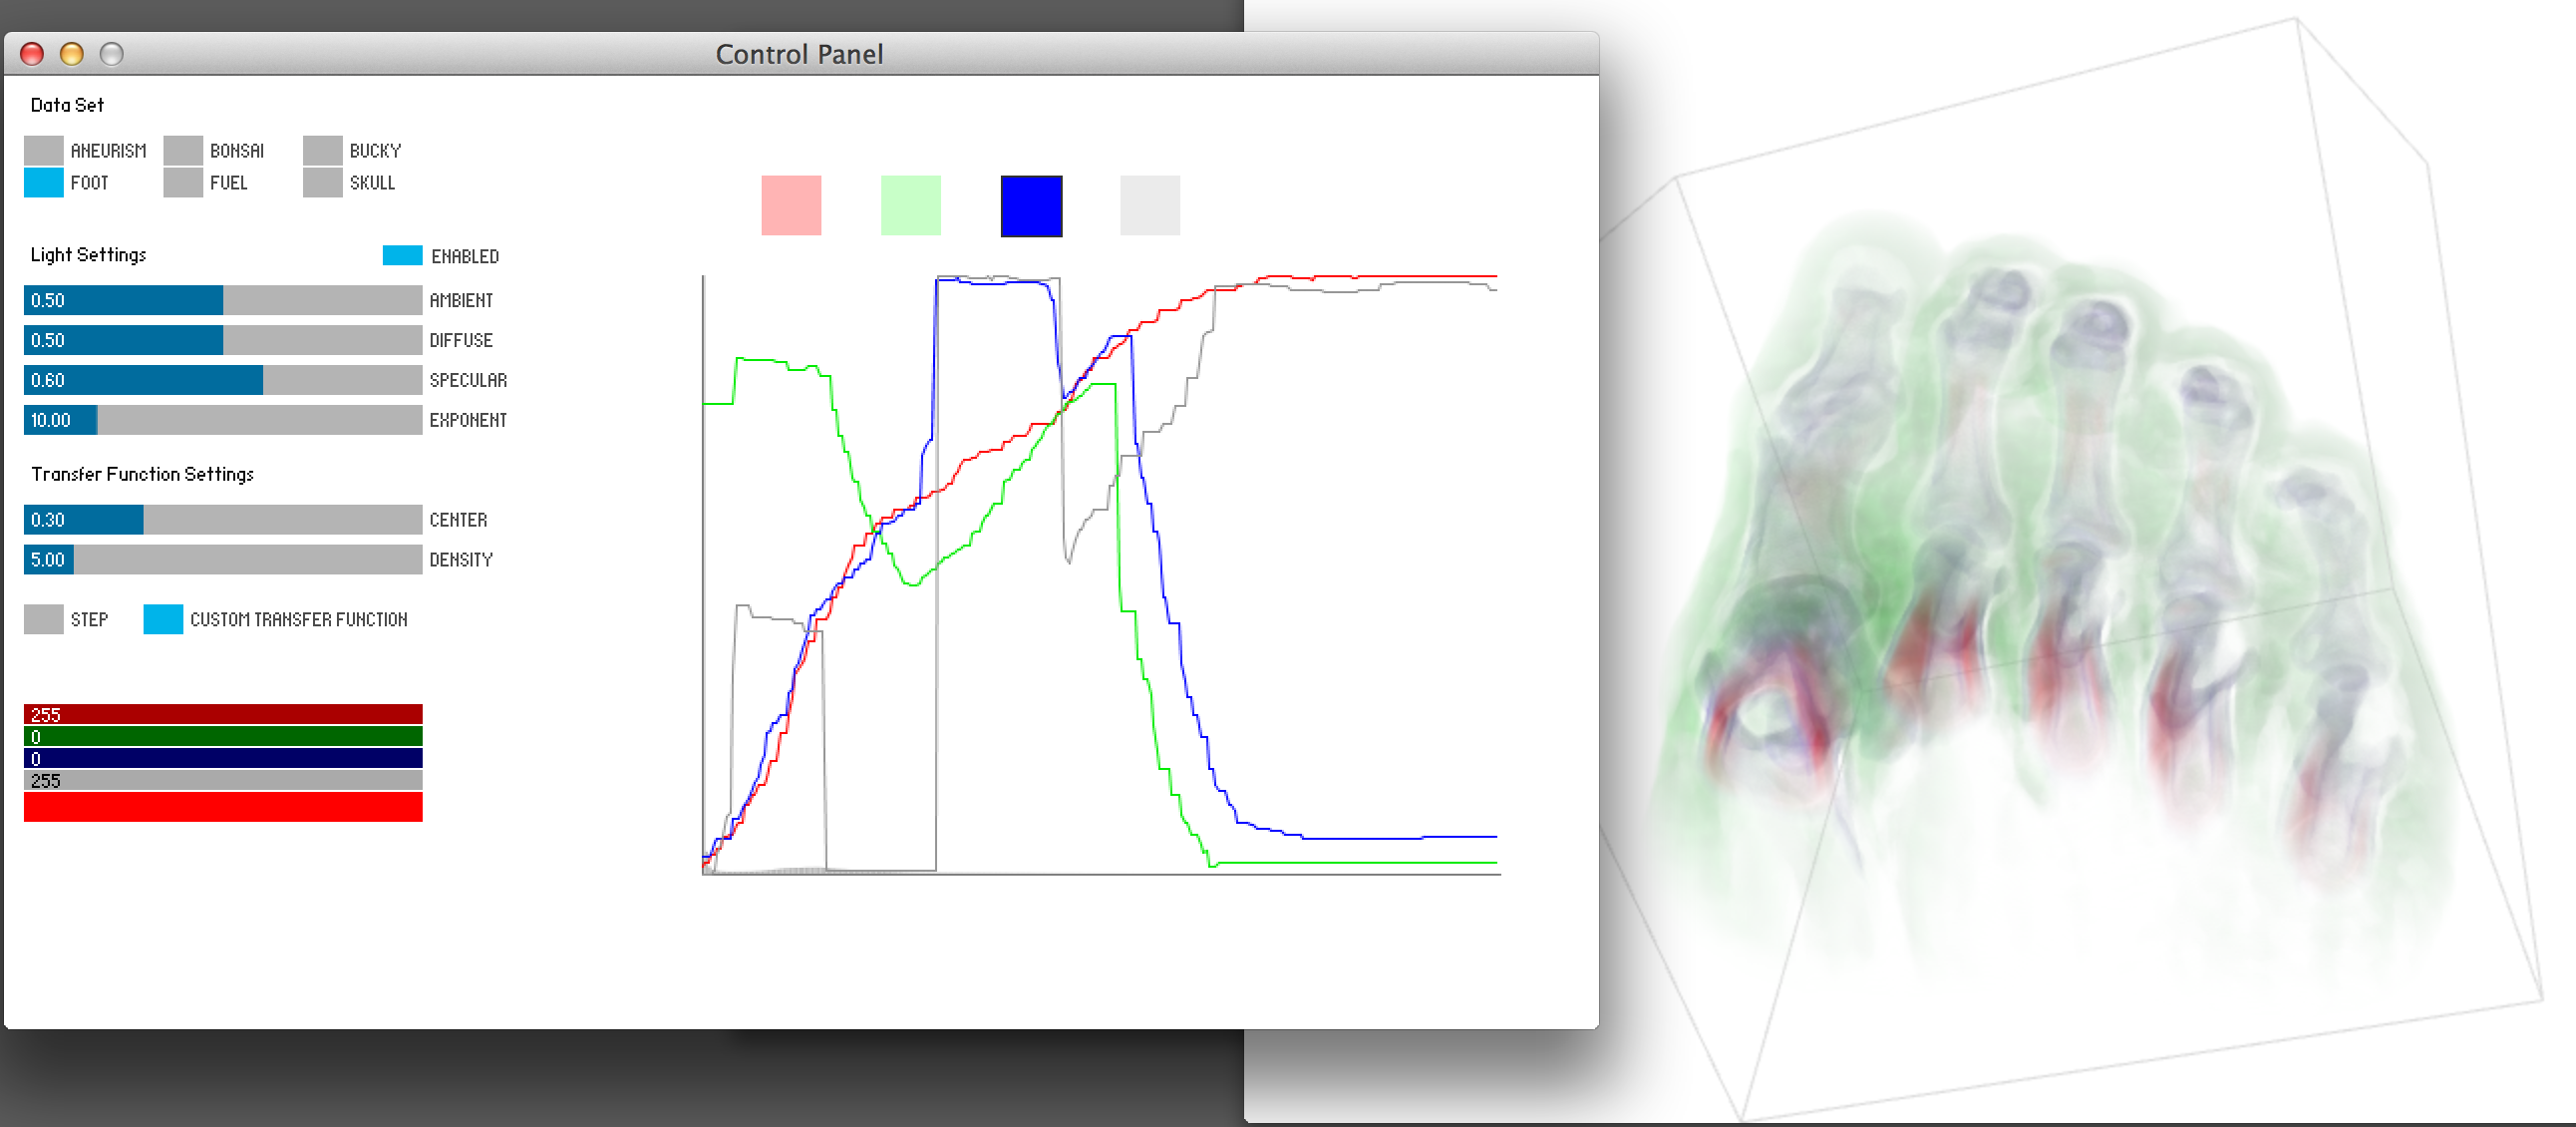
Task: Select the ANEURISM data set toggle
Action: coord(43,150)
